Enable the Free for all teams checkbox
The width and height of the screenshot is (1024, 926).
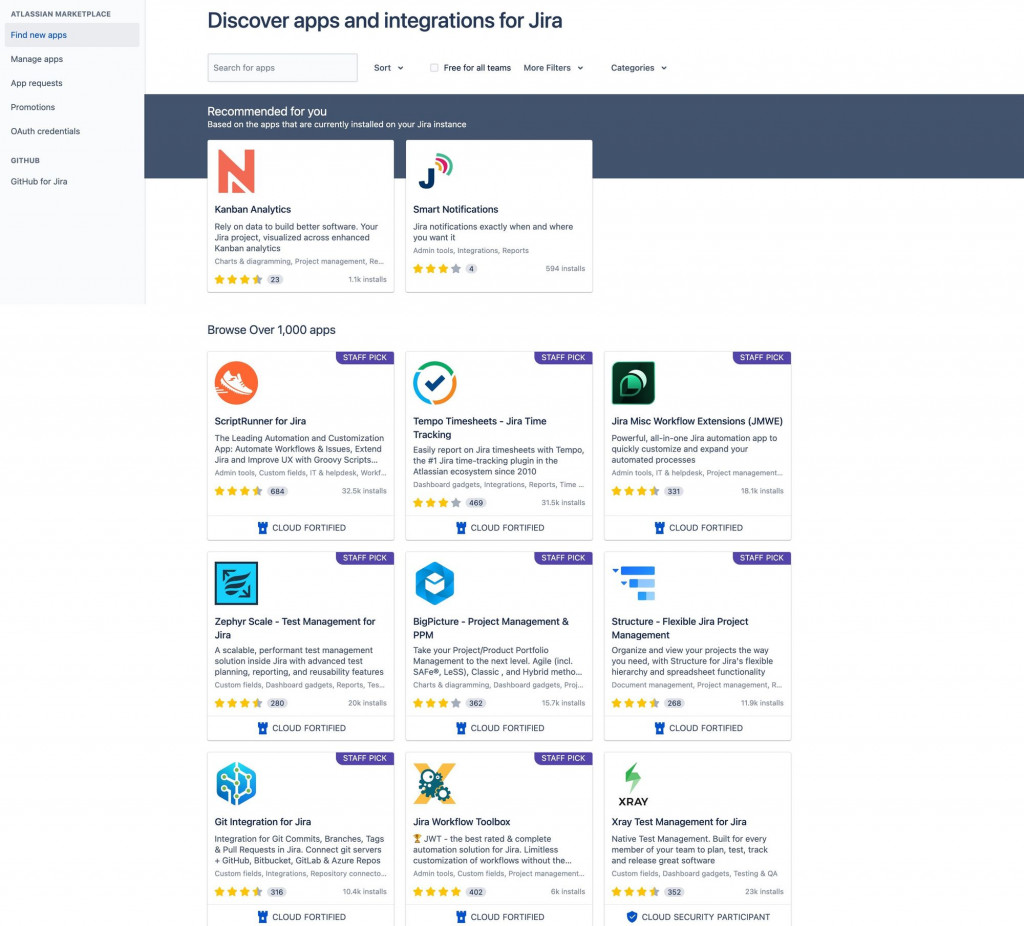[434, 68]
